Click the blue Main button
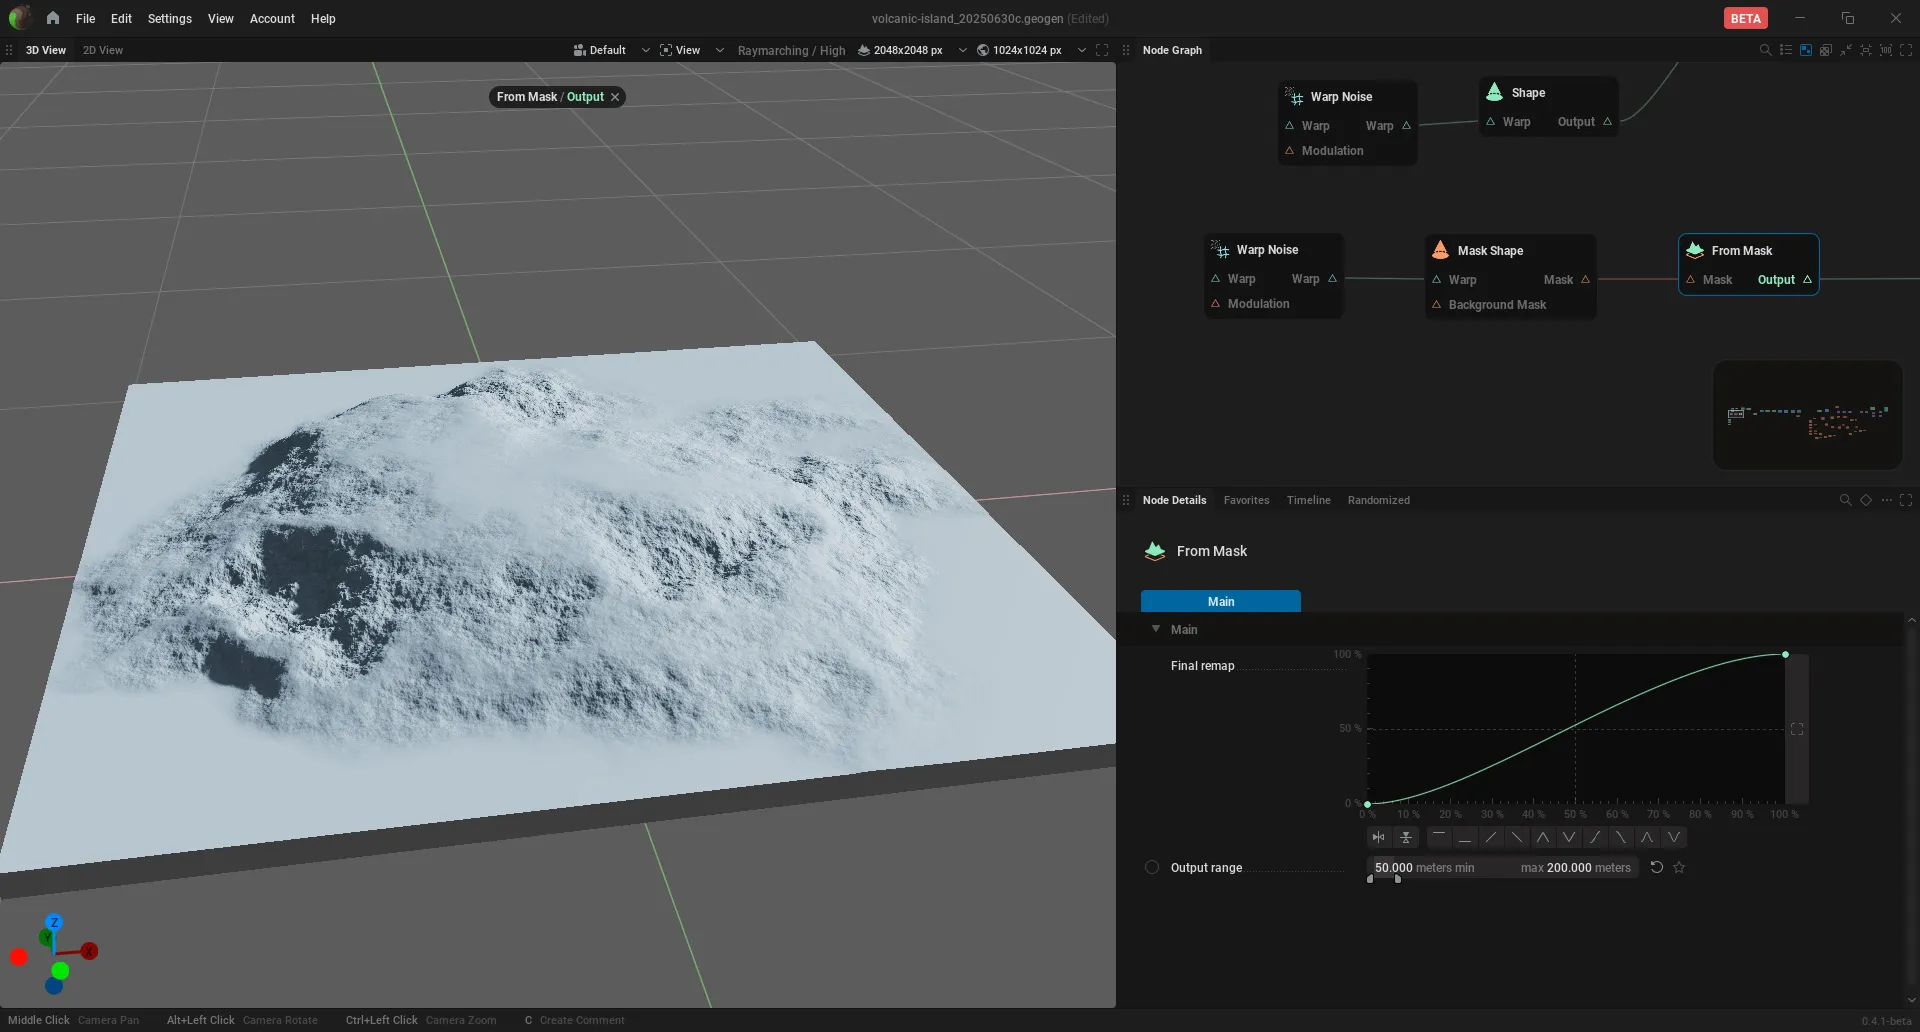Viewport: 1920px width, 1032px height. 1221,602
